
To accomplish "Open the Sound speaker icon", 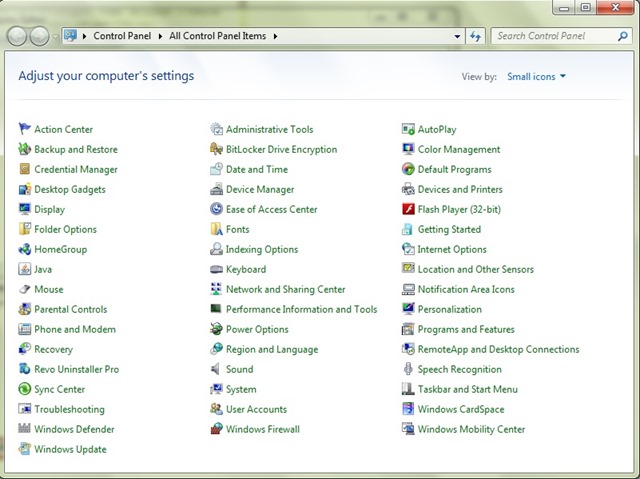I will point(216,369).
